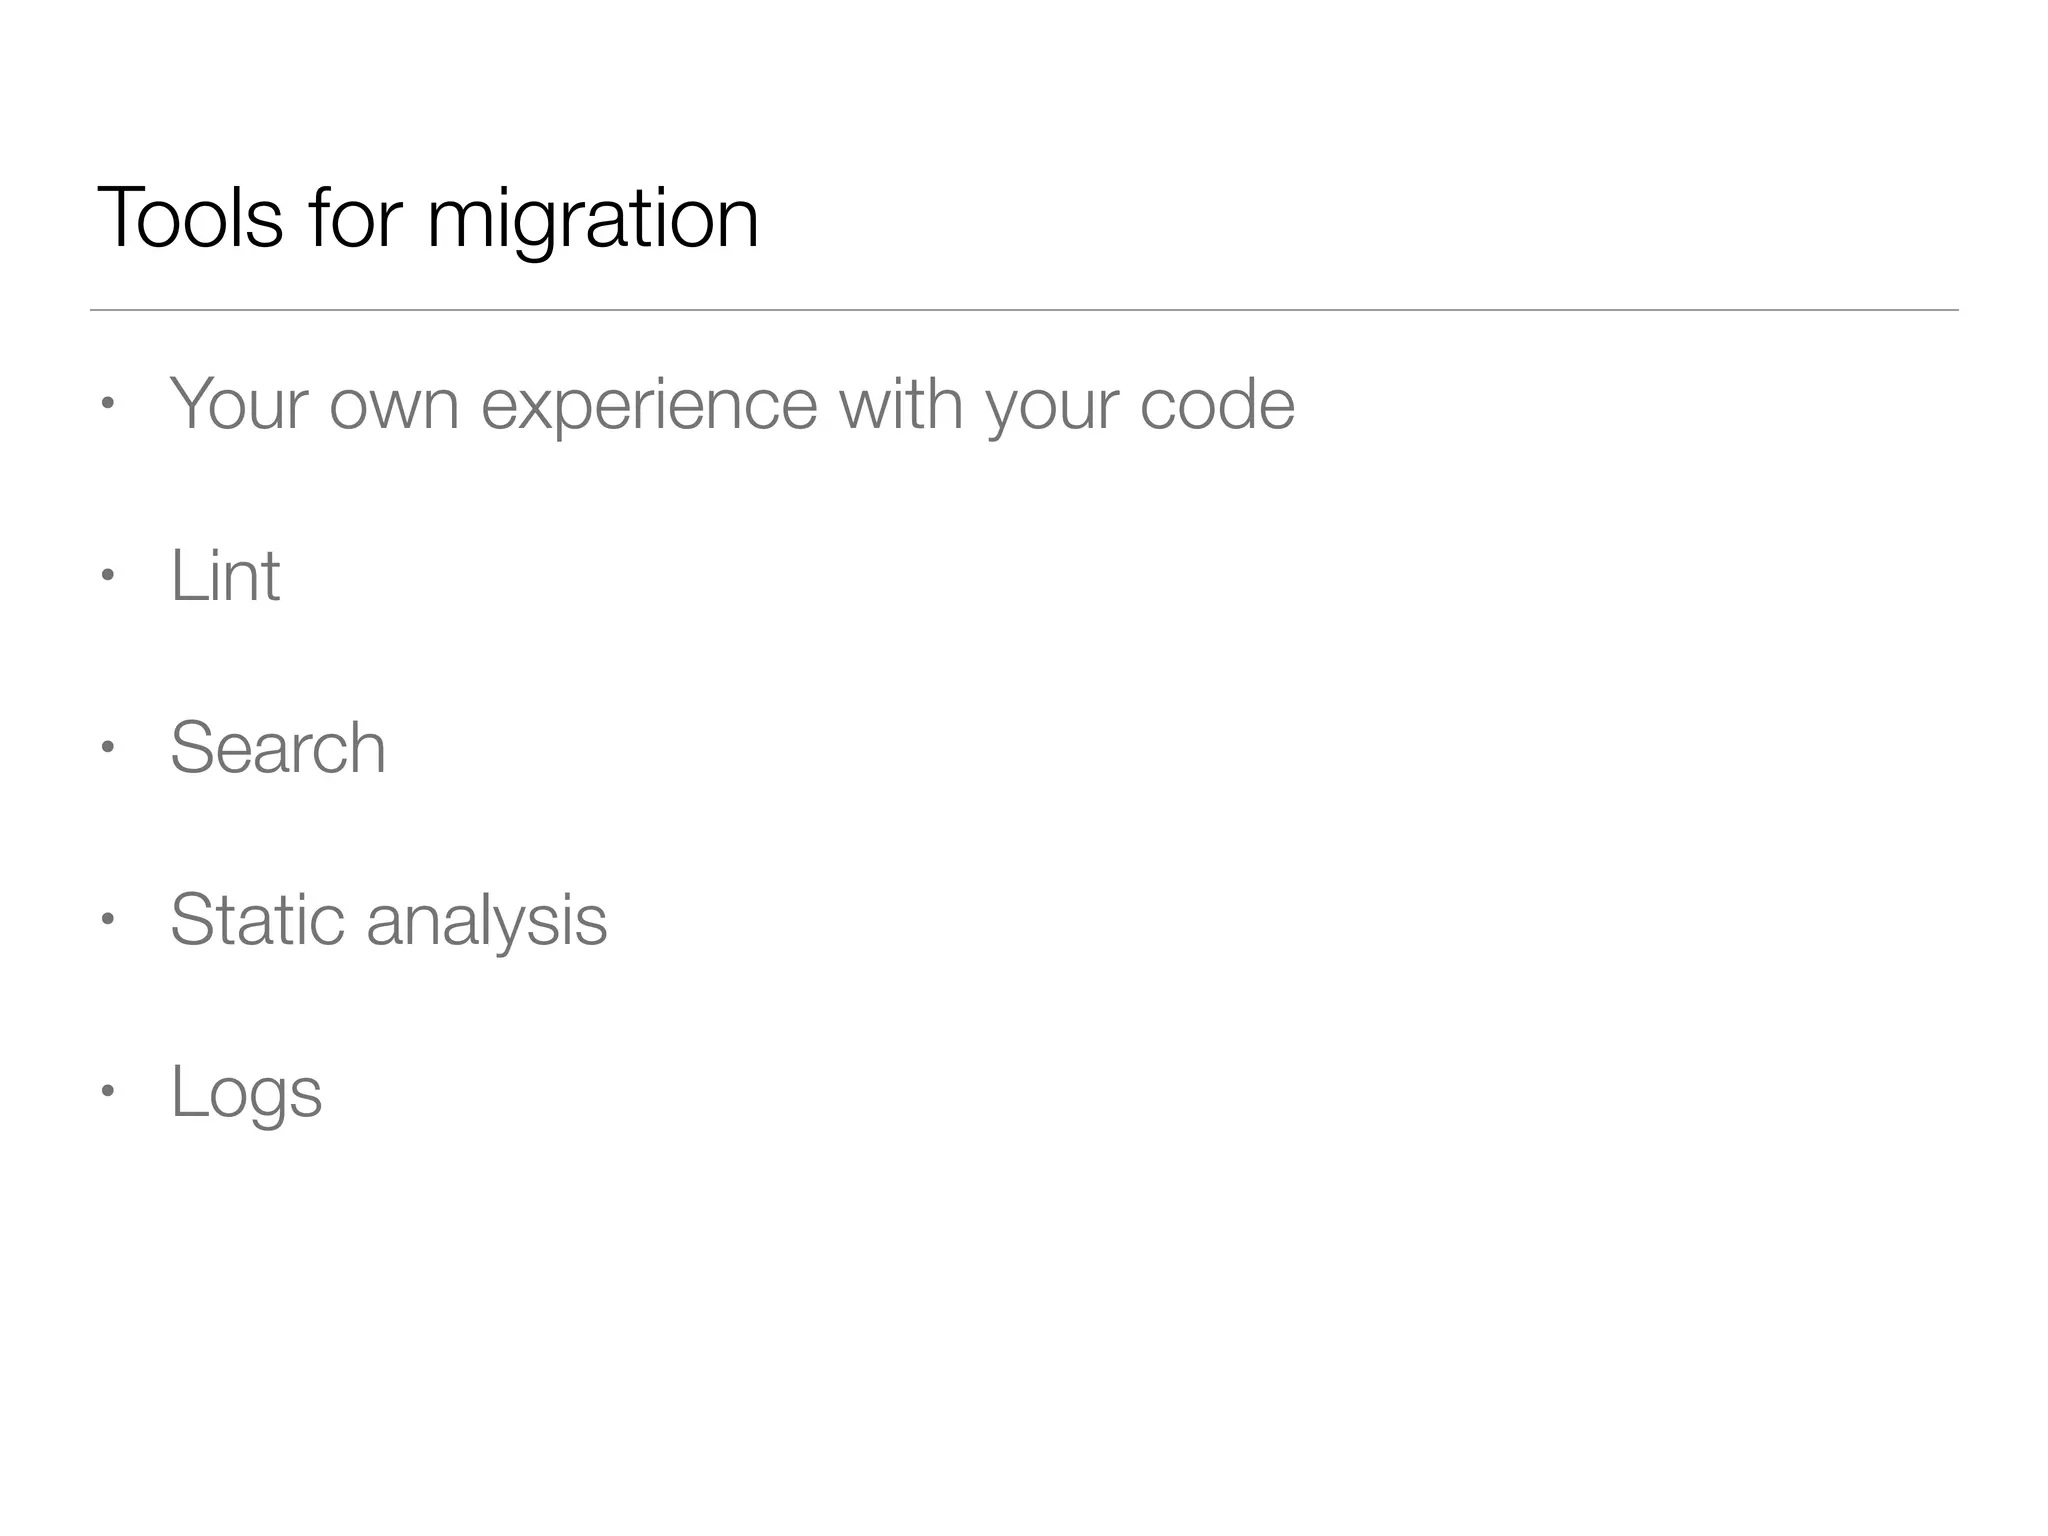Click the word "analysis" in the fourth bullet

[486, 920]
